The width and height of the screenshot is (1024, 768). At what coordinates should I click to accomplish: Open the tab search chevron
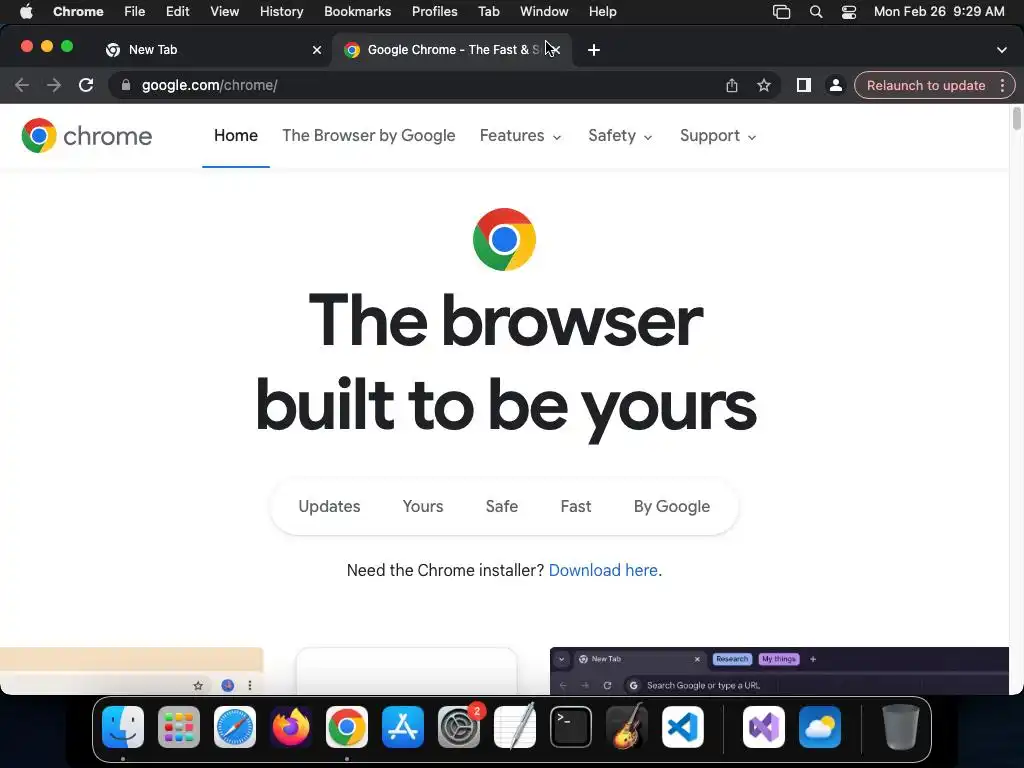click(1002, 50)
